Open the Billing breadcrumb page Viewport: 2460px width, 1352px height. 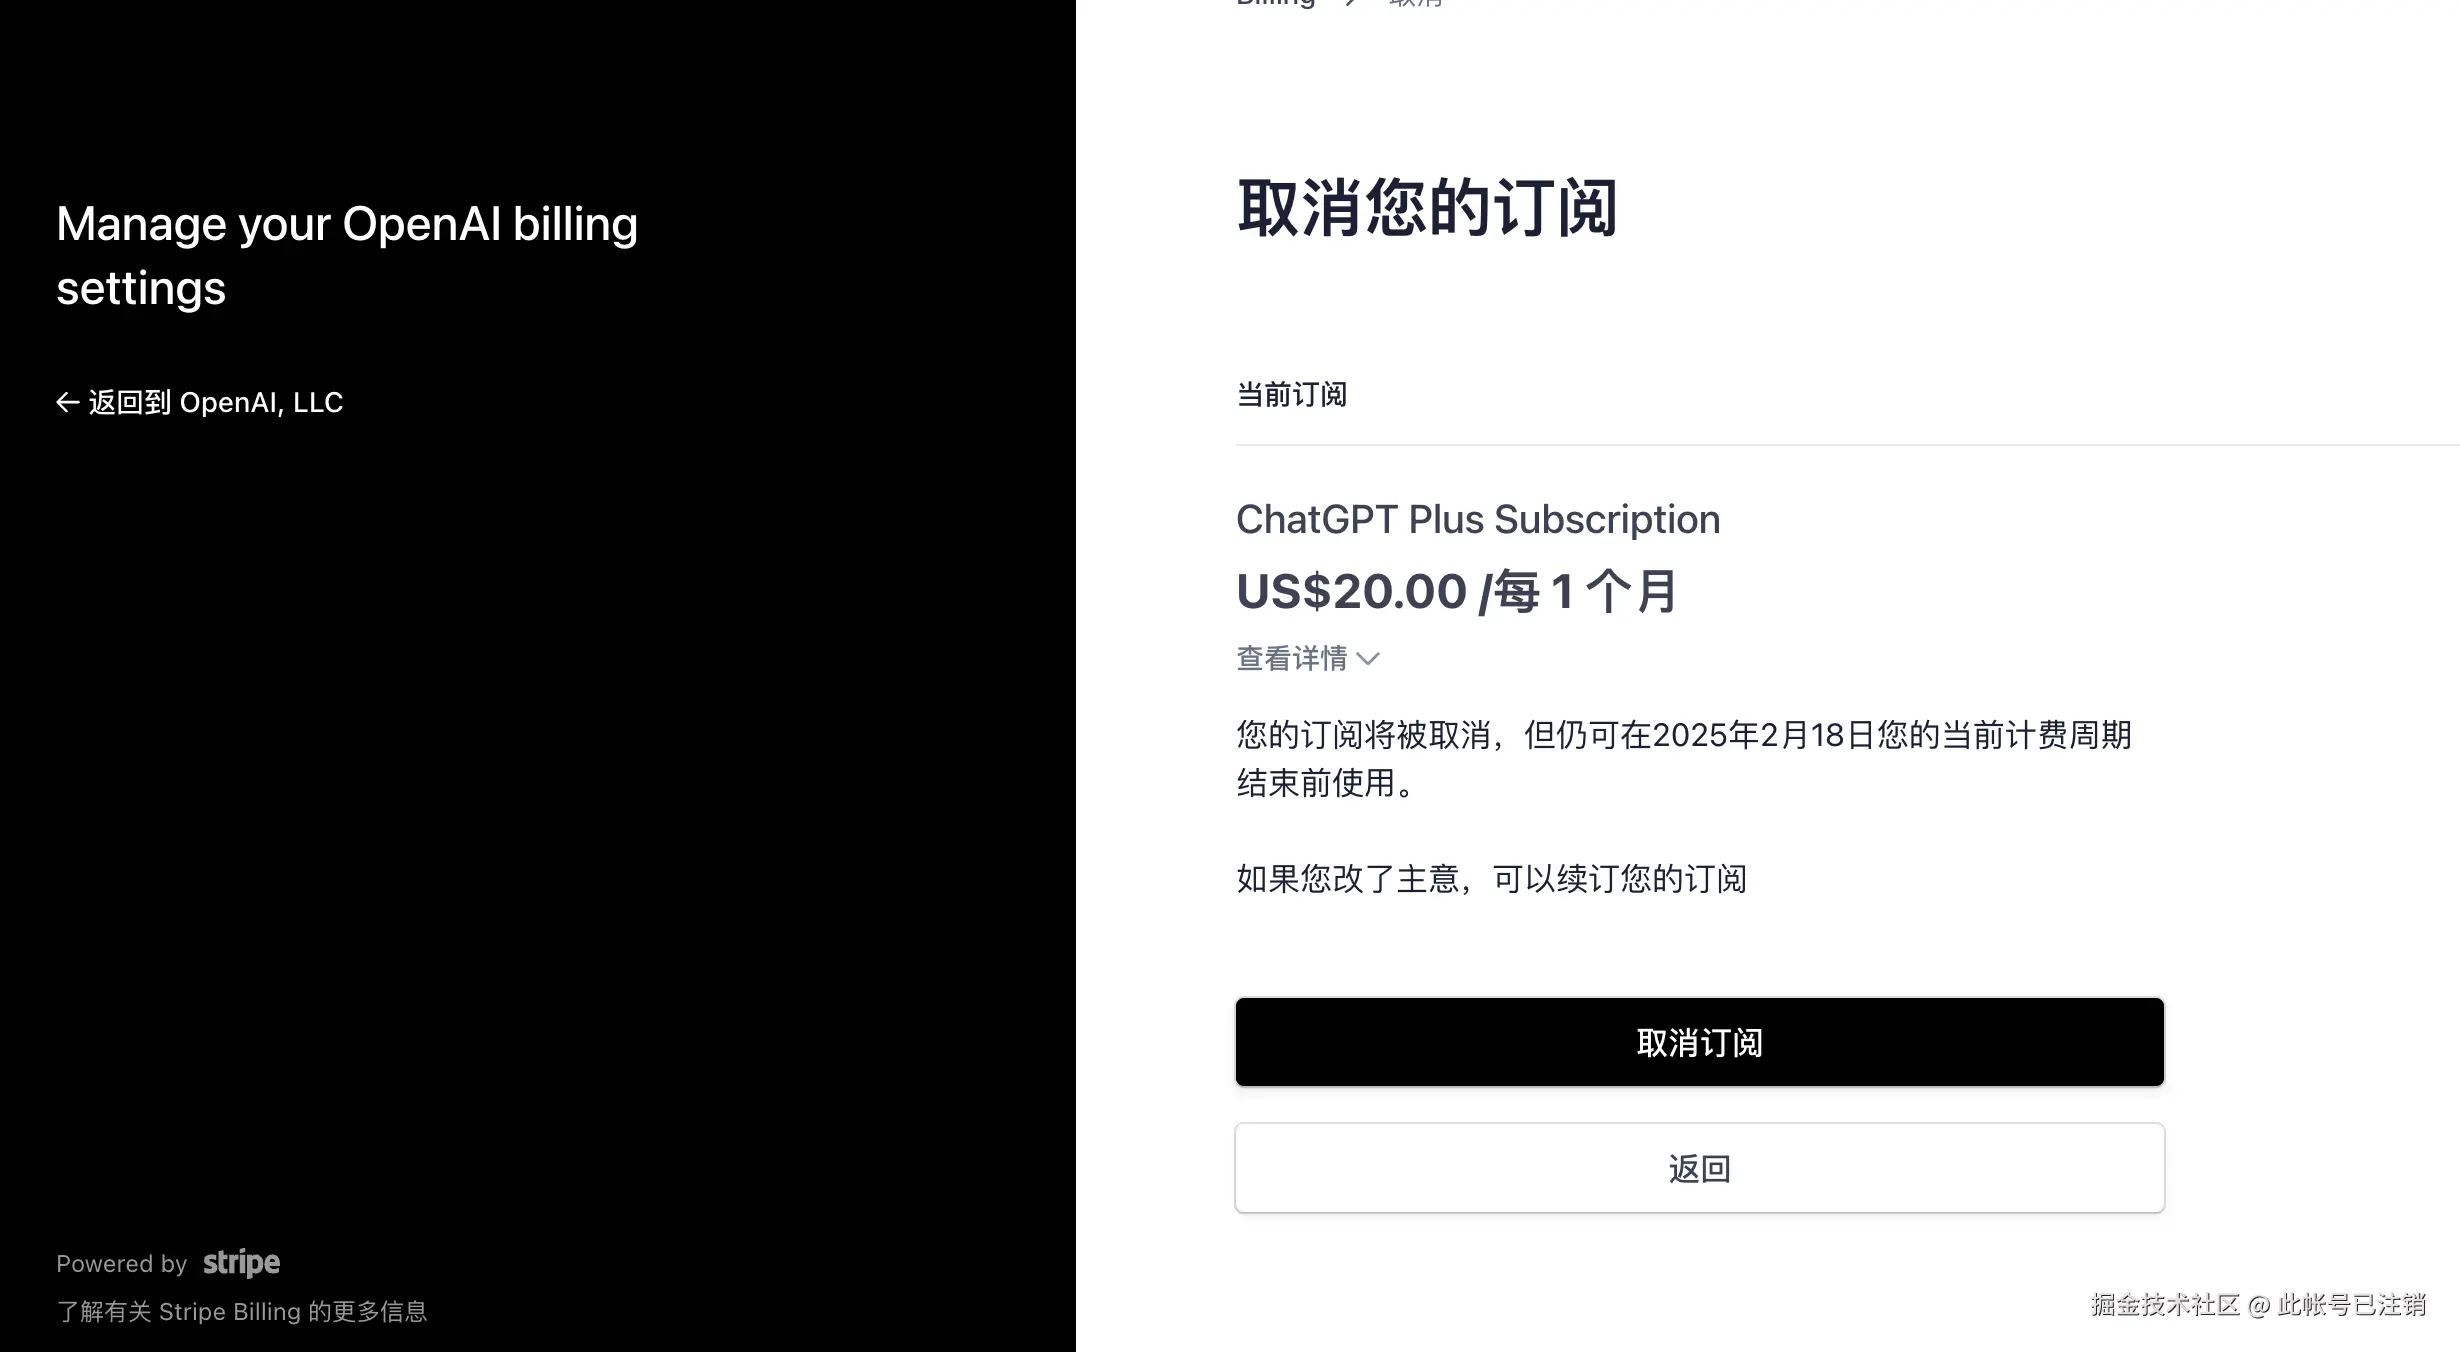[x=1277, y=5]
